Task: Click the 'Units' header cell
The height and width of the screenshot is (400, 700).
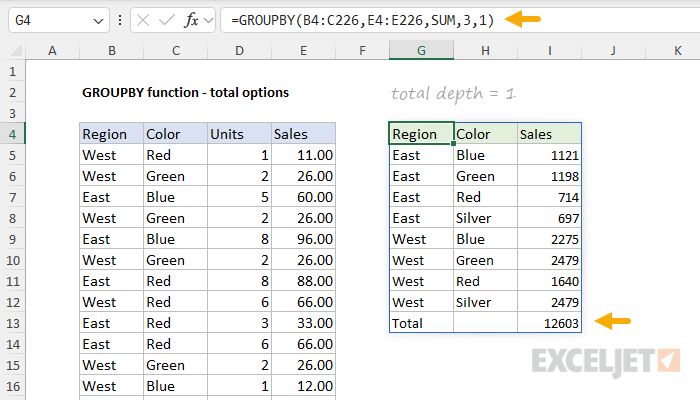Action: click(x=239, y=134)
